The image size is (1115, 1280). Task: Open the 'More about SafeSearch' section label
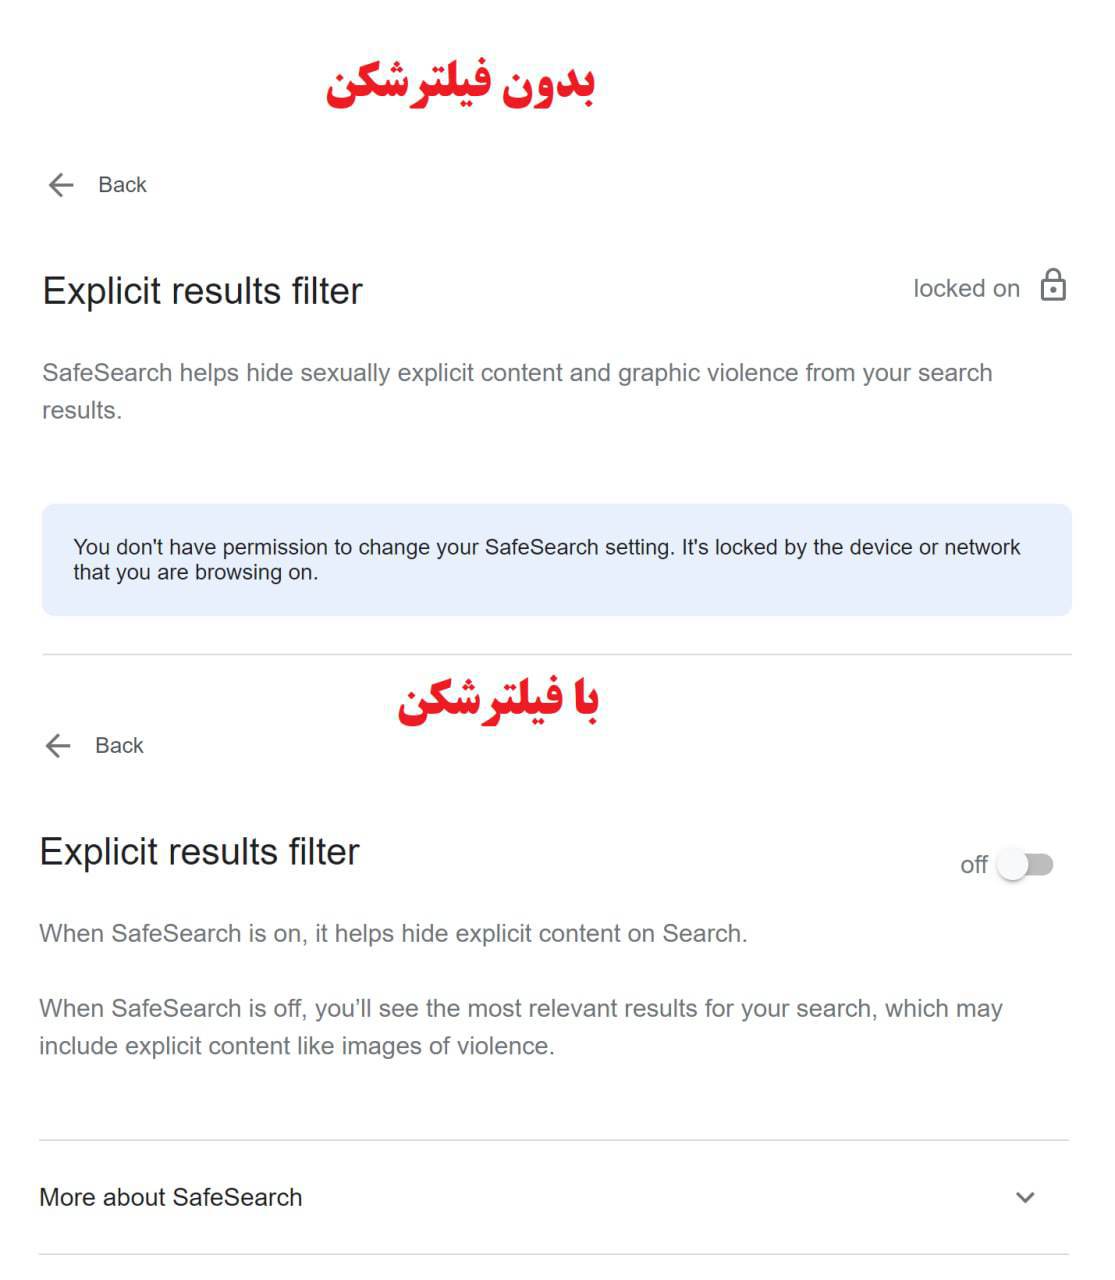click(x=171, y=1198)
